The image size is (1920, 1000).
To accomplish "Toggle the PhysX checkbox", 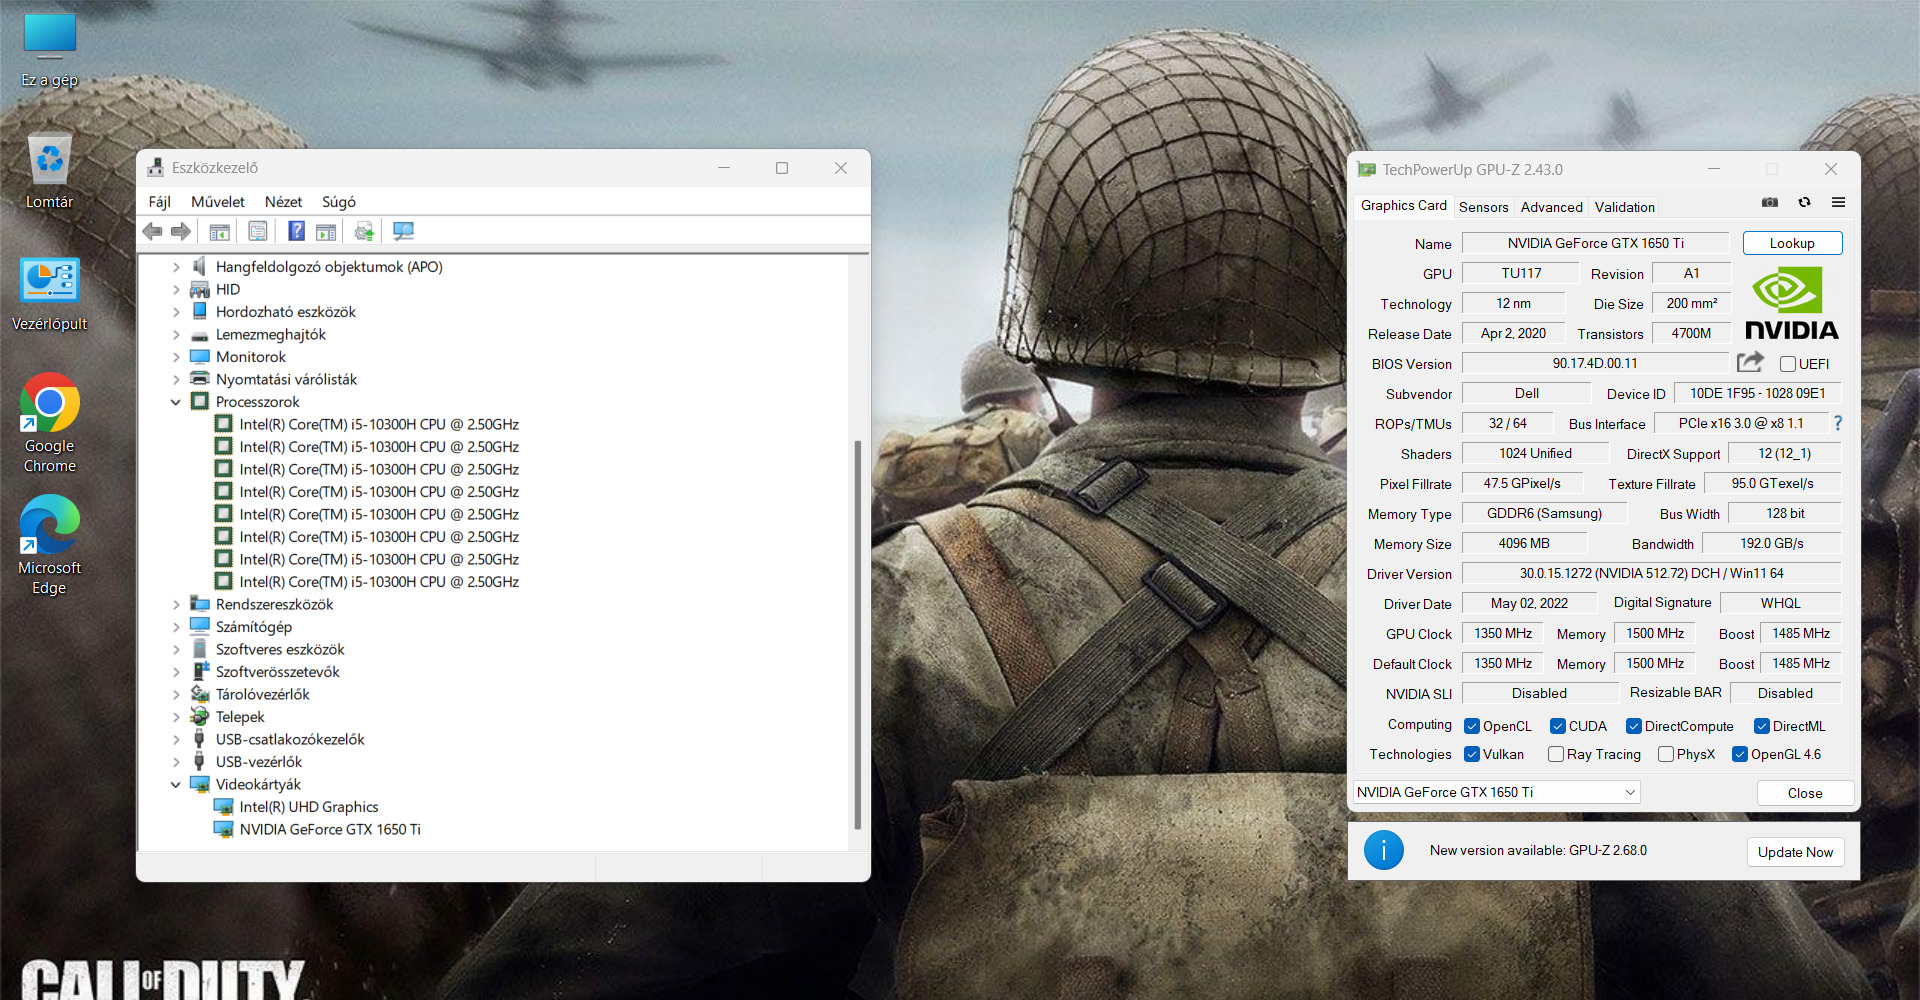I will coord(1666,754).
